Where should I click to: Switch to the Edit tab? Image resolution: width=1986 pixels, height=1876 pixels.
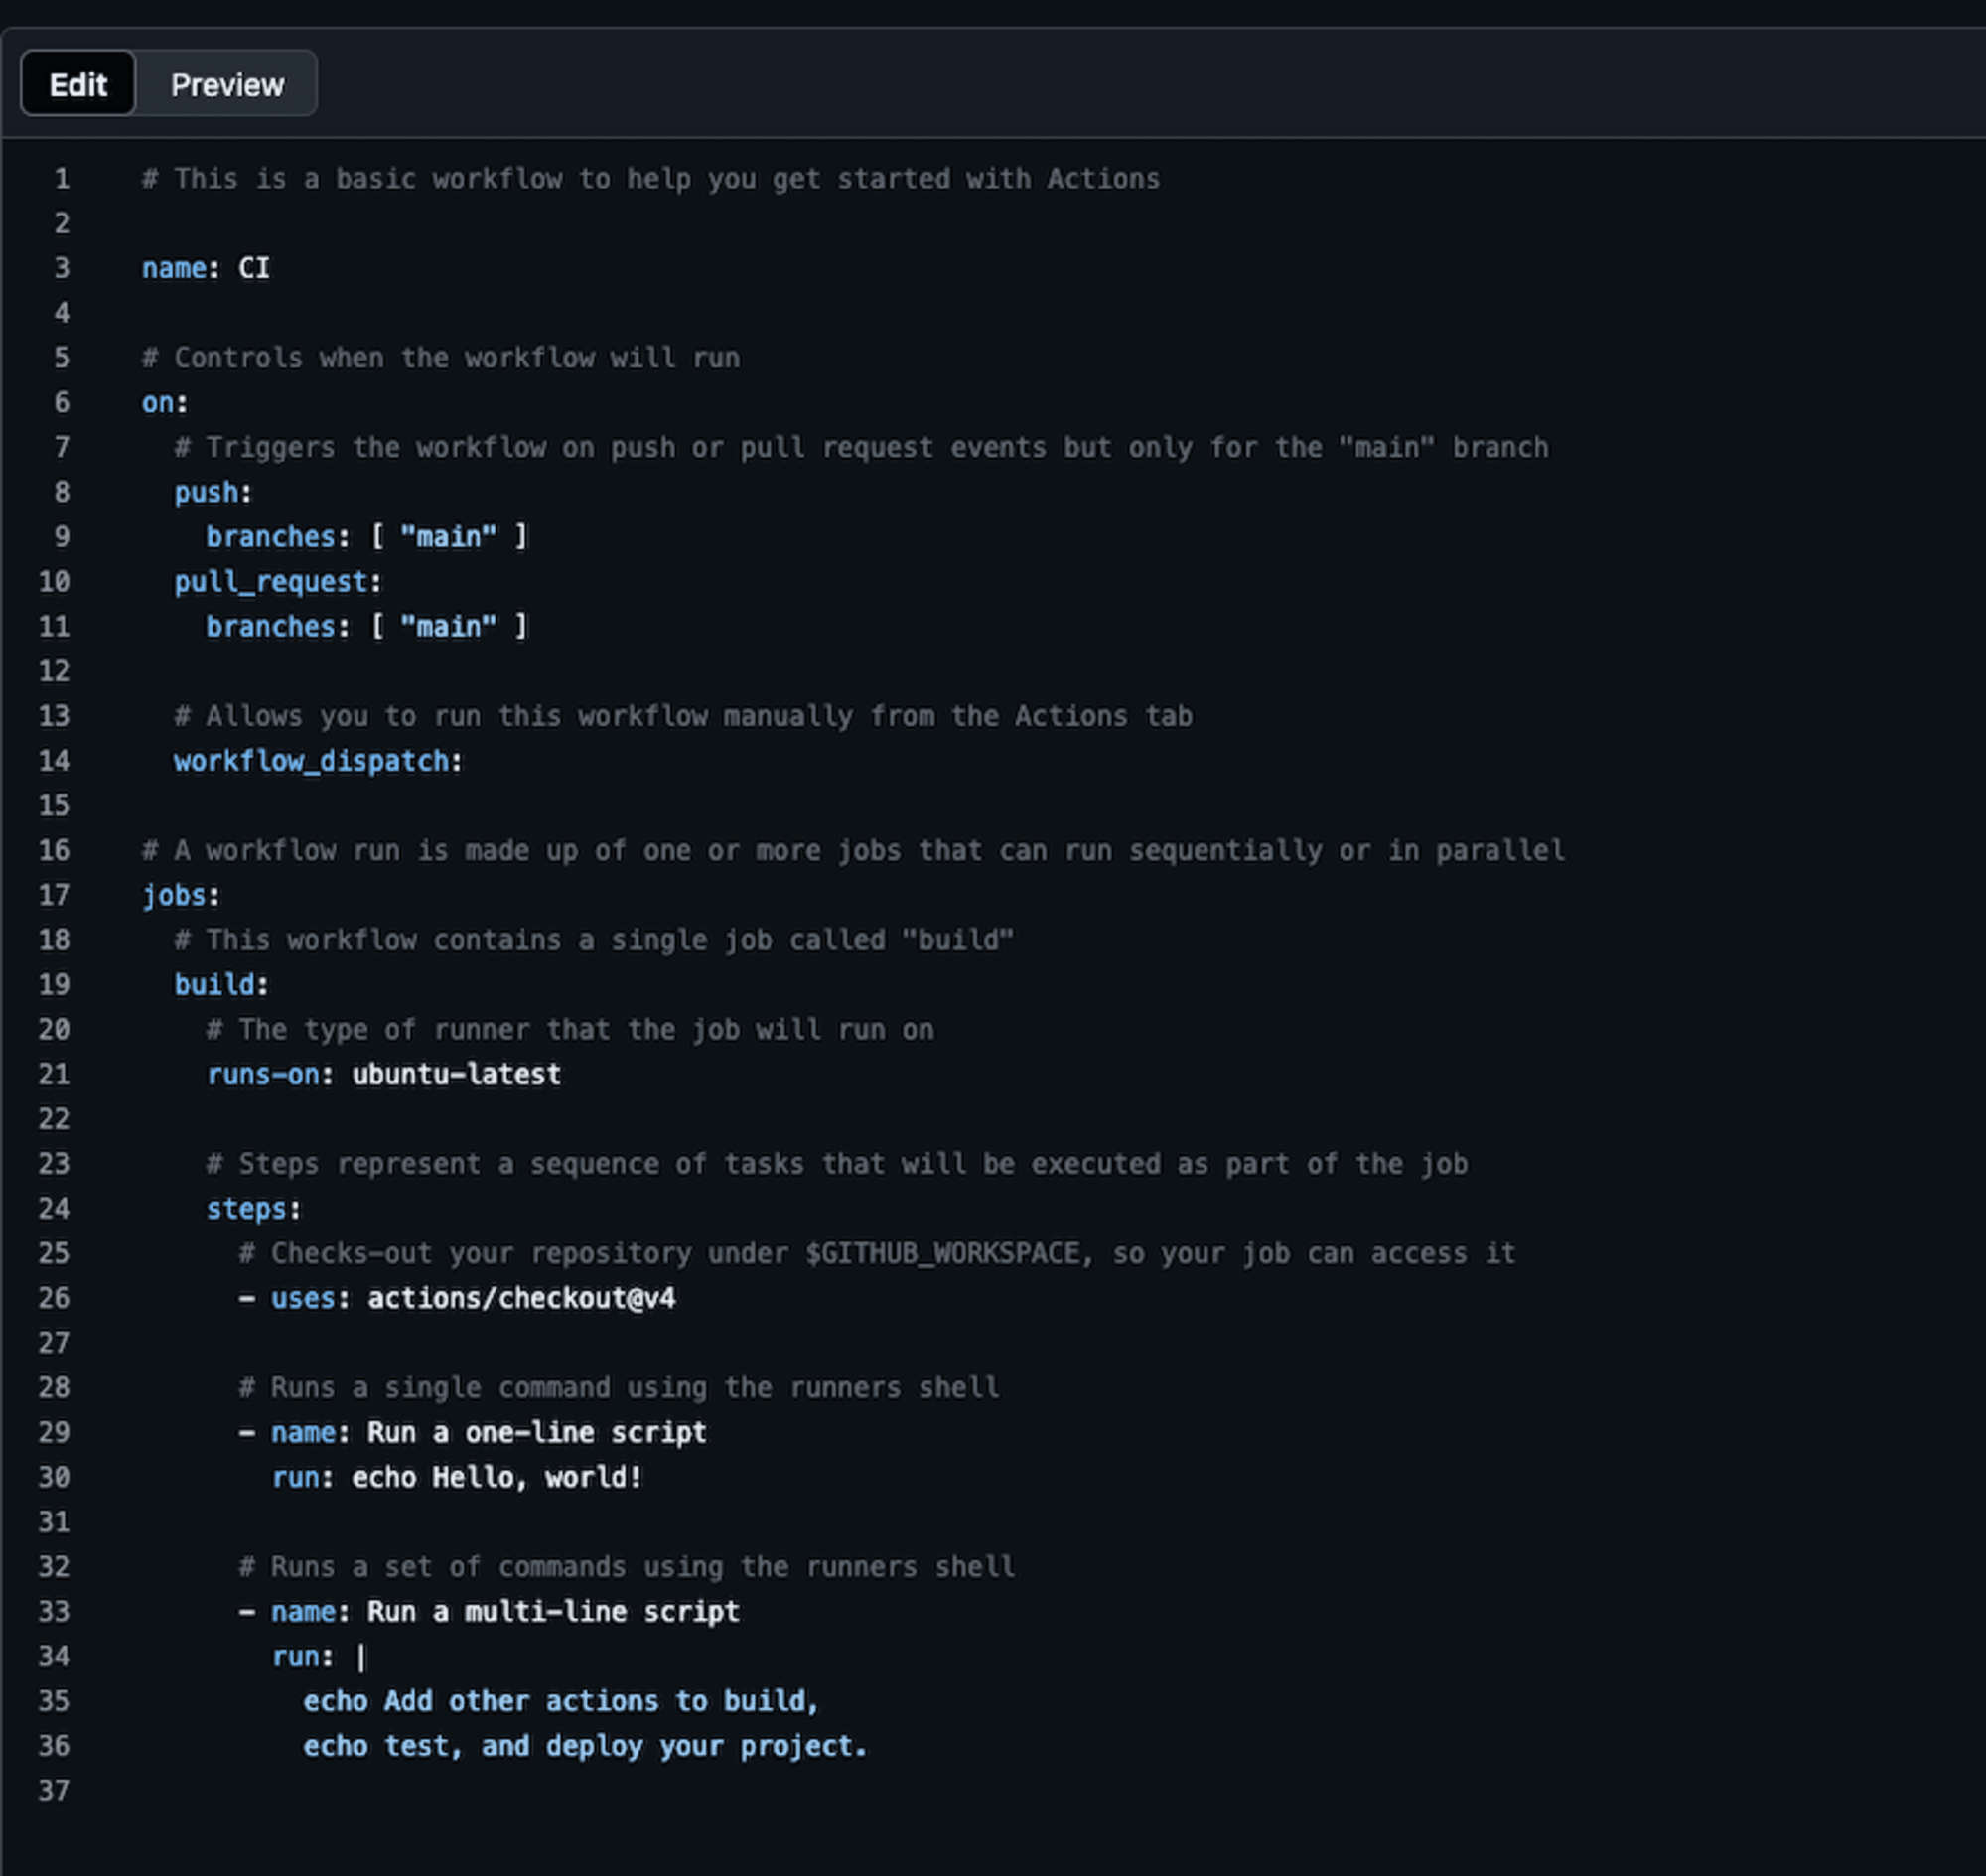pos(75,82)
